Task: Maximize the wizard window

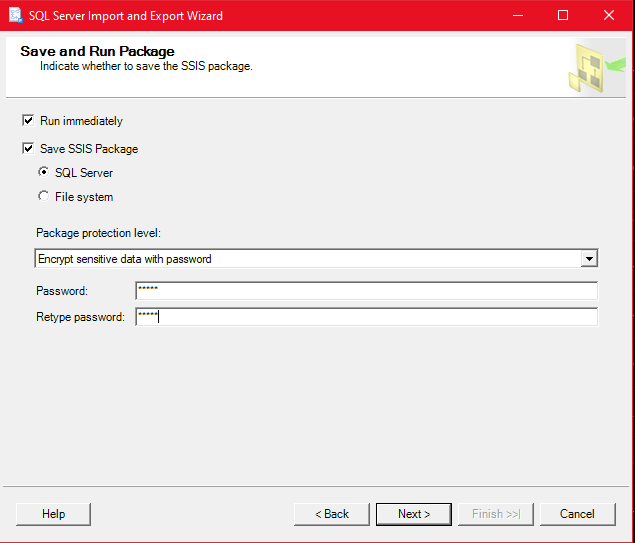Action: click(563, 15)
